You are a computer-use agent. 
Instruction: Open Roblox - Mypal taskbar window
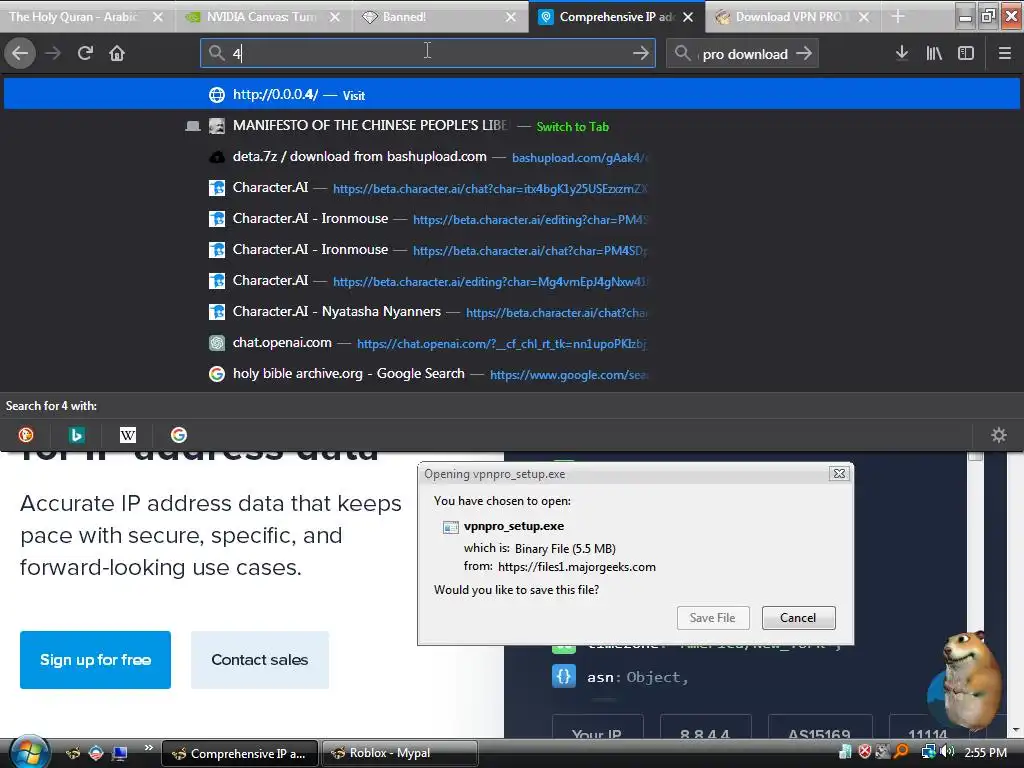coord(400,753)
